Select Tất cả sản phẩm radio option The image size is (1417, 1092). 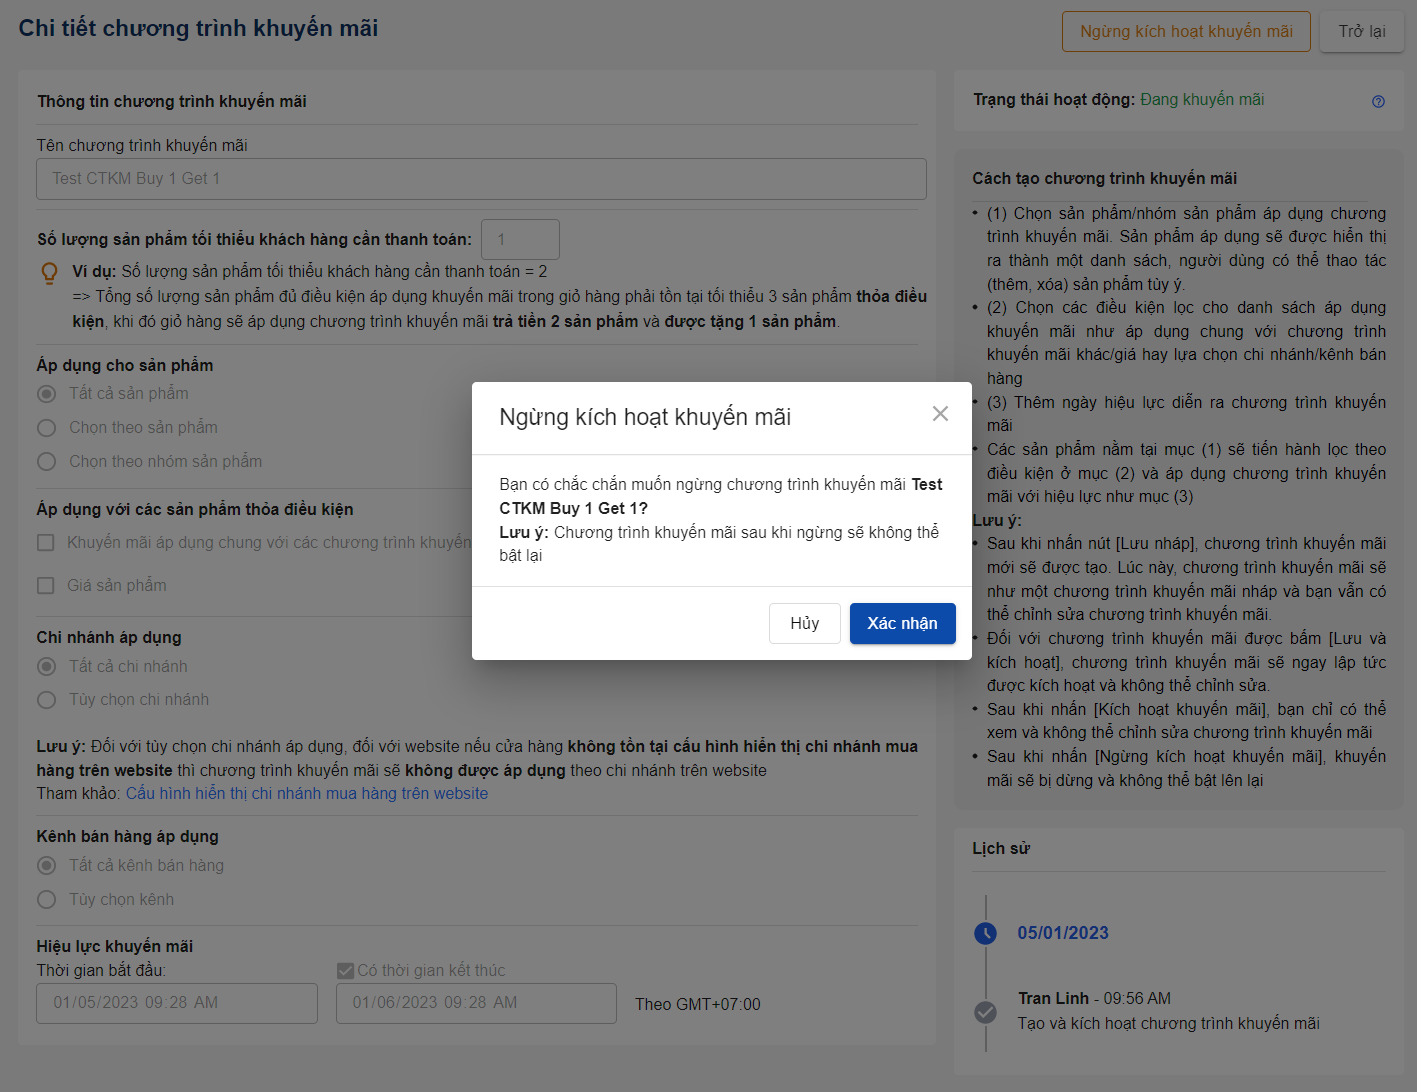(46, 394)
